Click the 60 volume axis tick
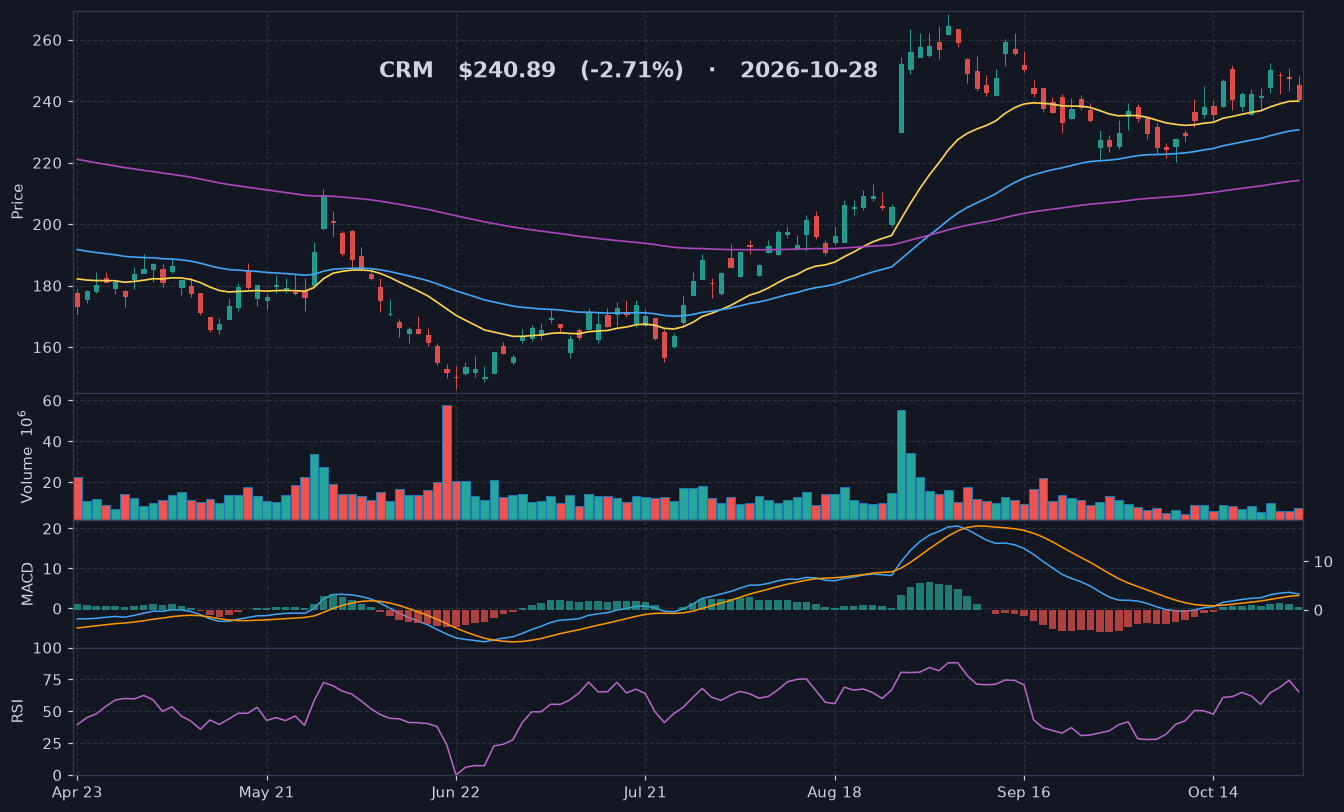 click(53, 401)
